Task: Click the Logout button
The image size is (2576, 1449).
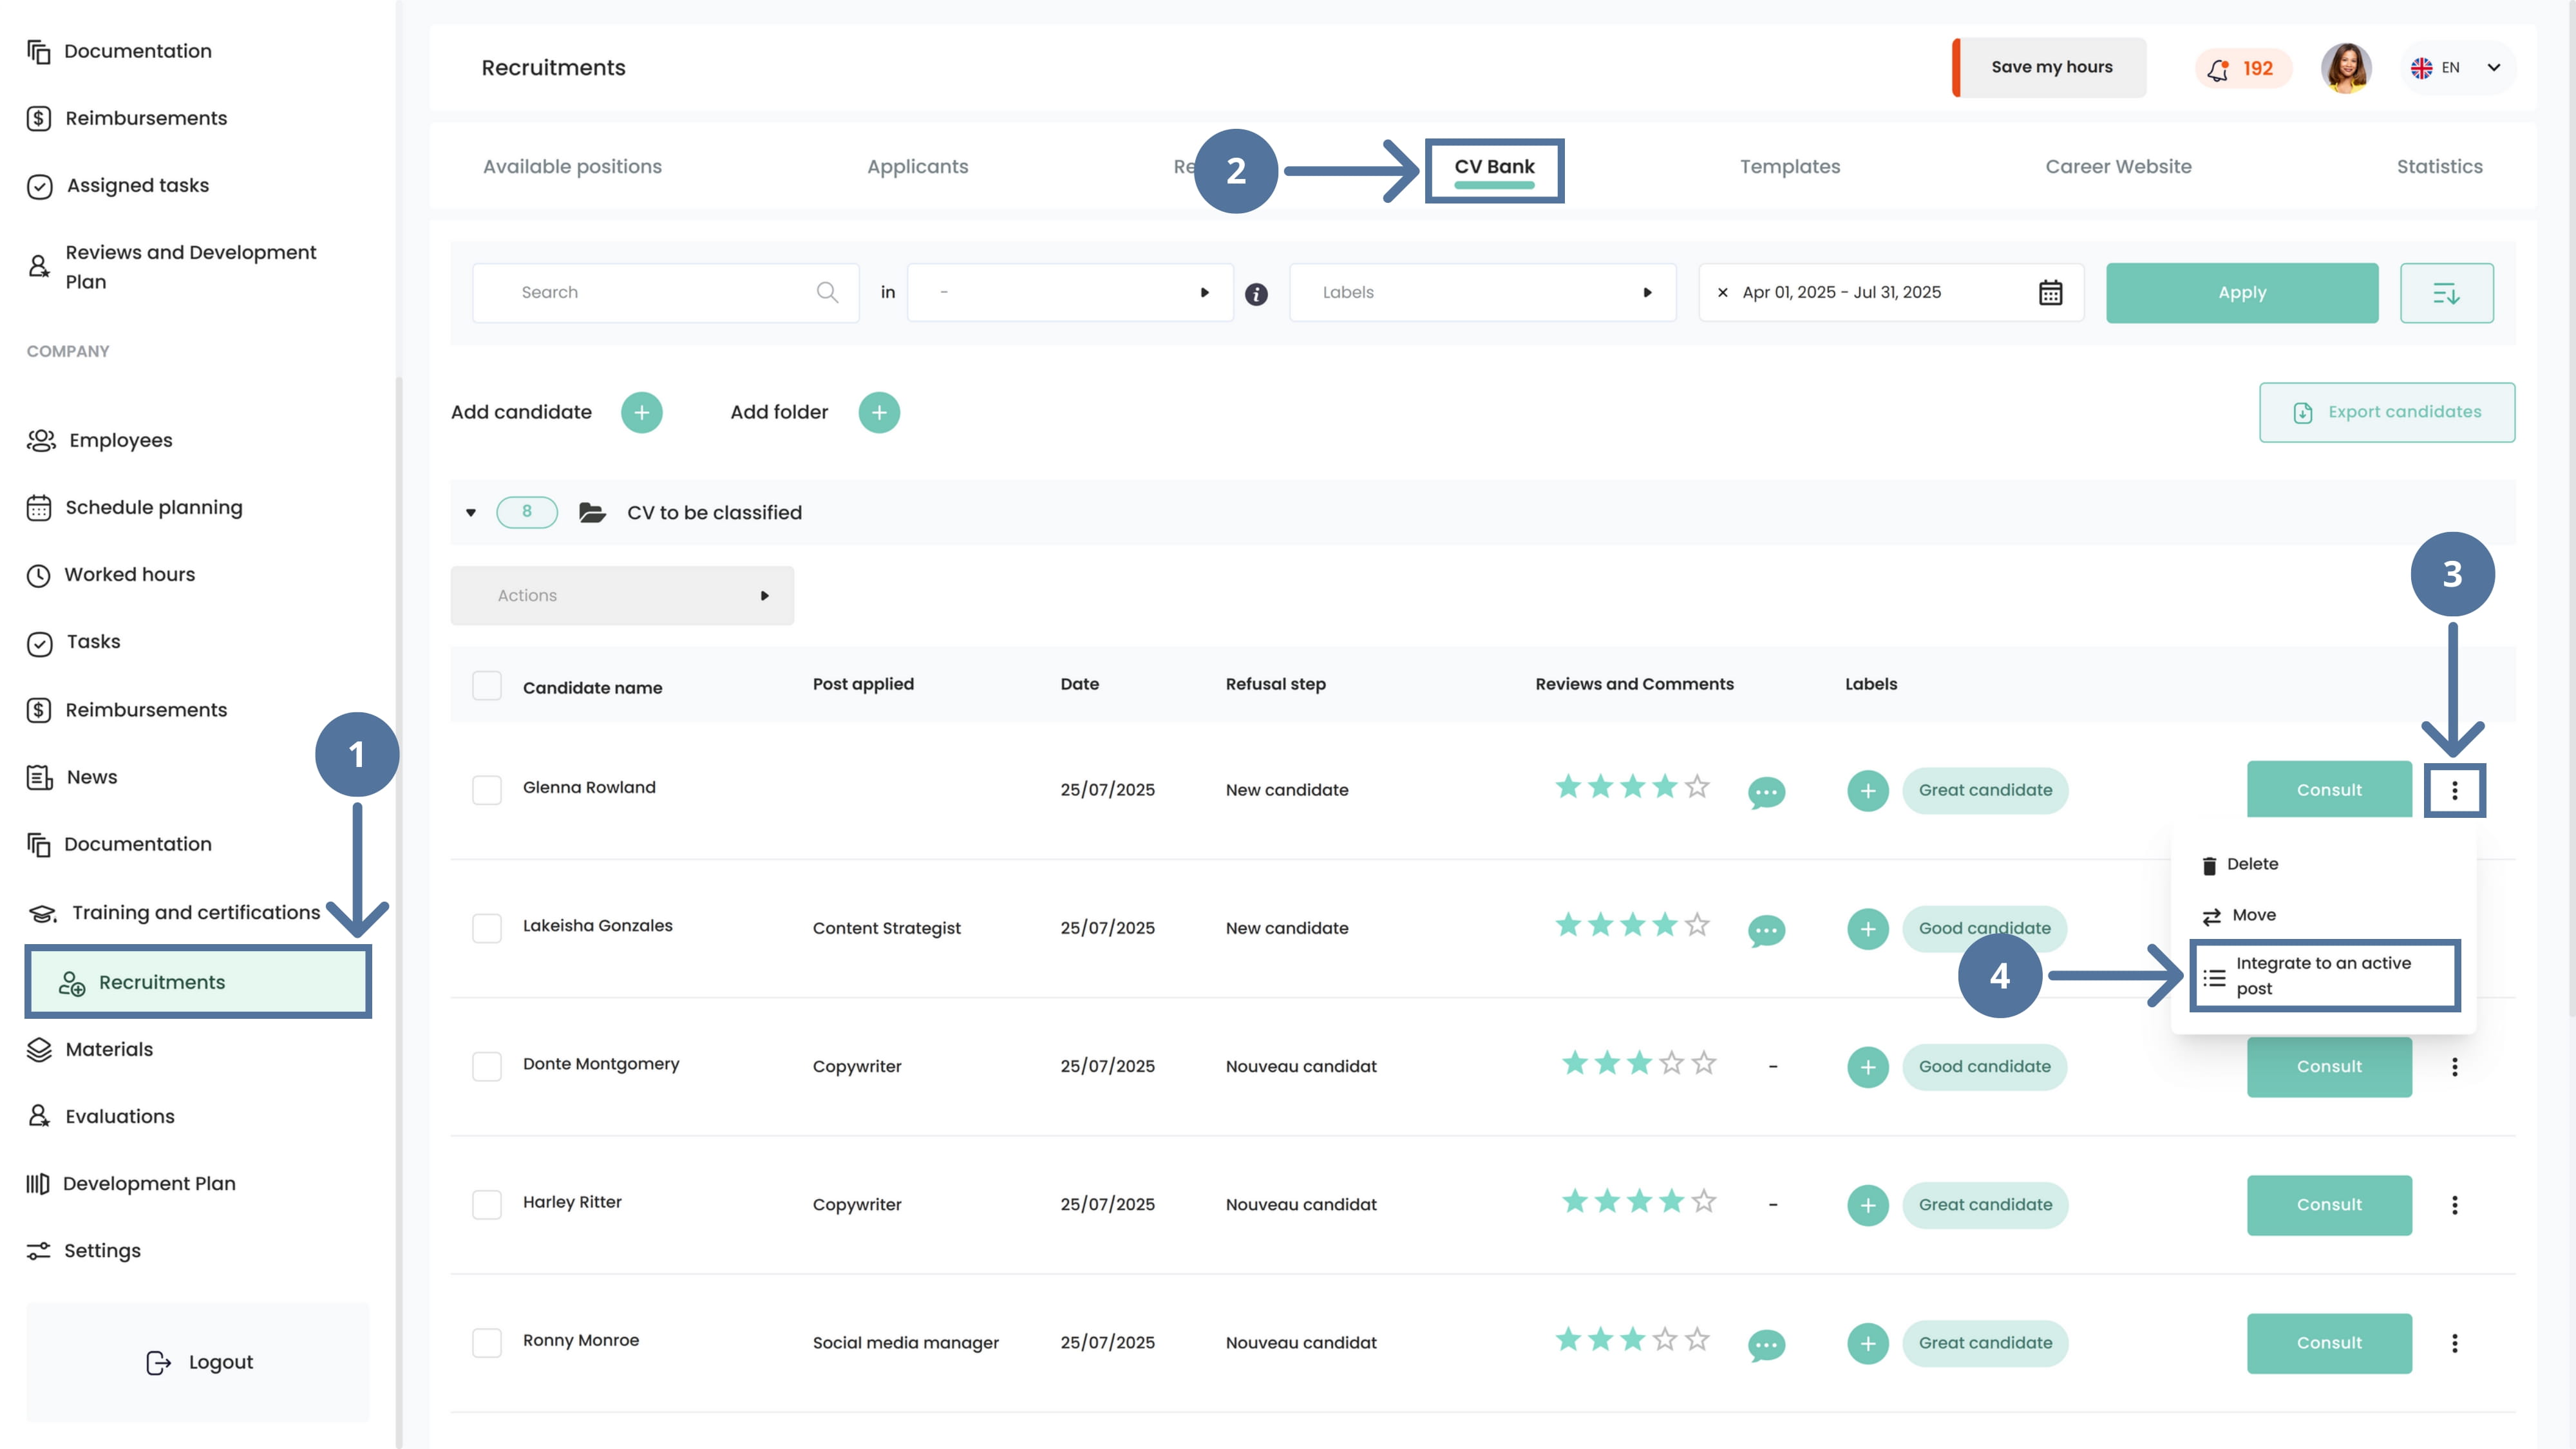Action: [x=198, y=1362]
